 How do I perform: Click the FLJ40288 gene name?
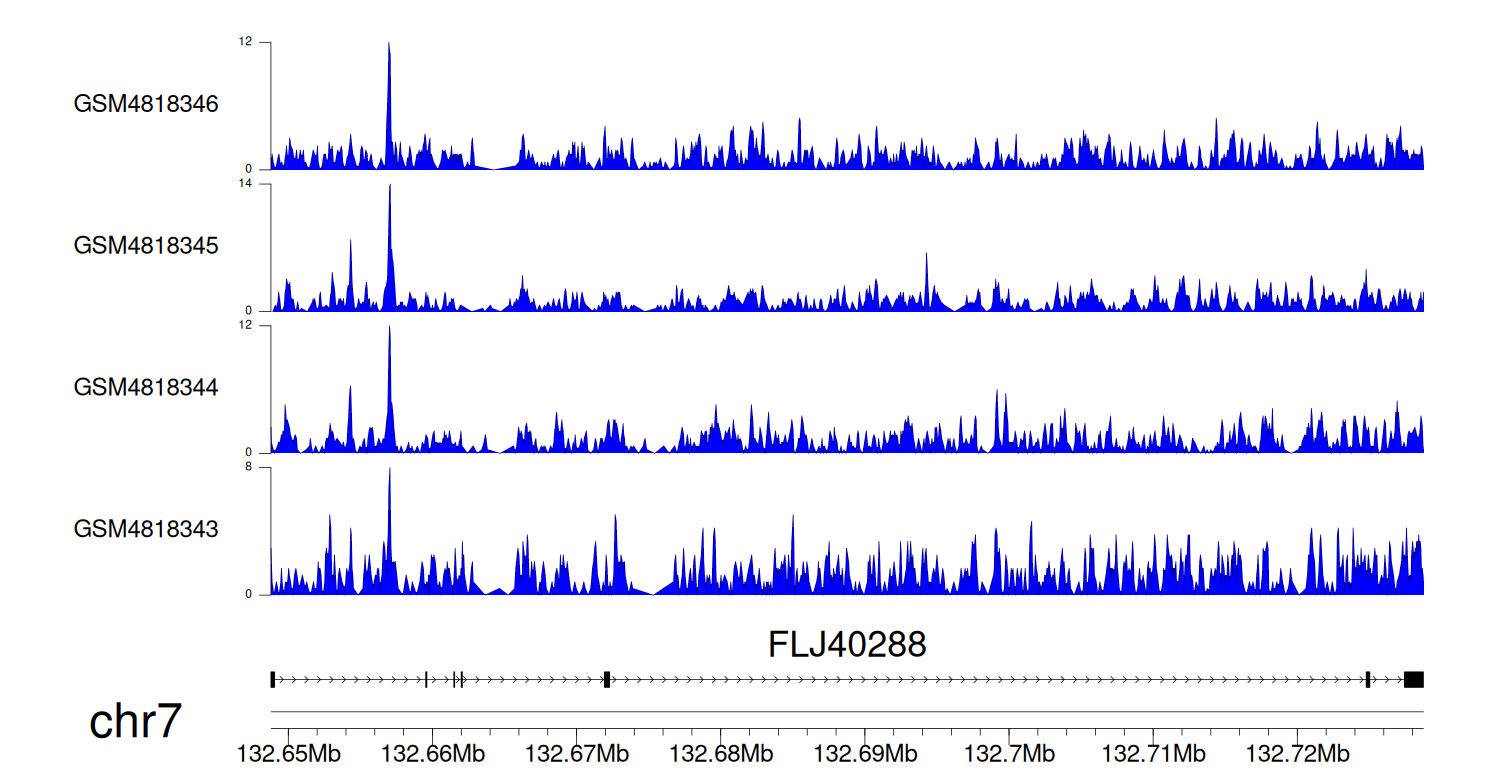(847, 645)
